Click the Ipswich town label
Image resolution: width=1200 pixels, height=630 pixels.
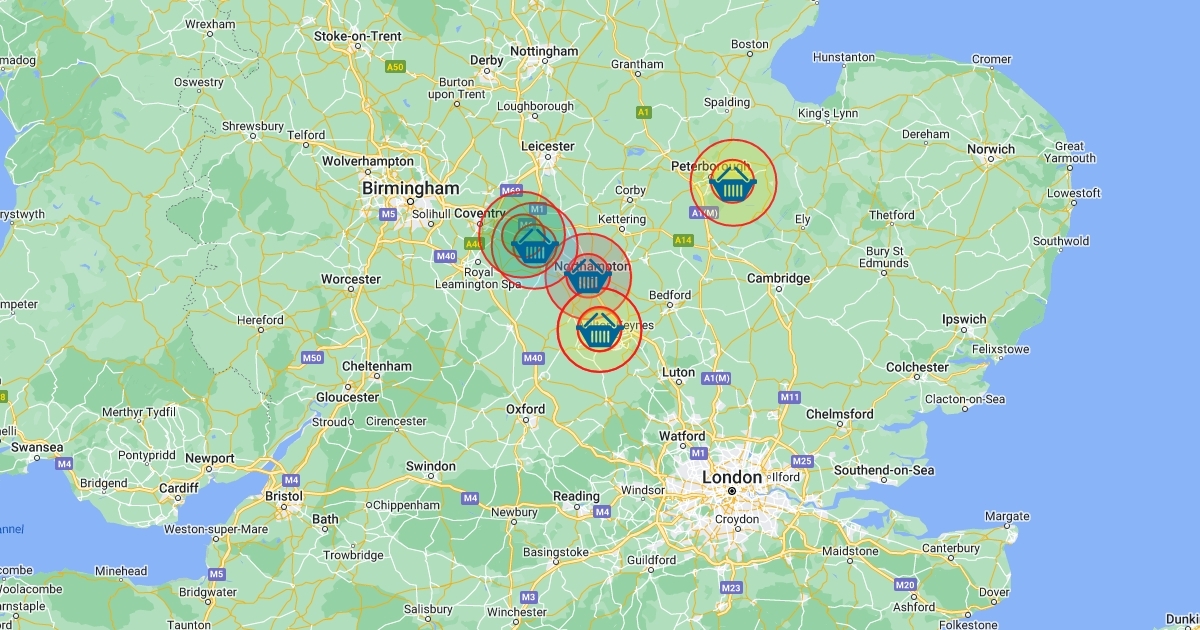(x=964, y=320)
